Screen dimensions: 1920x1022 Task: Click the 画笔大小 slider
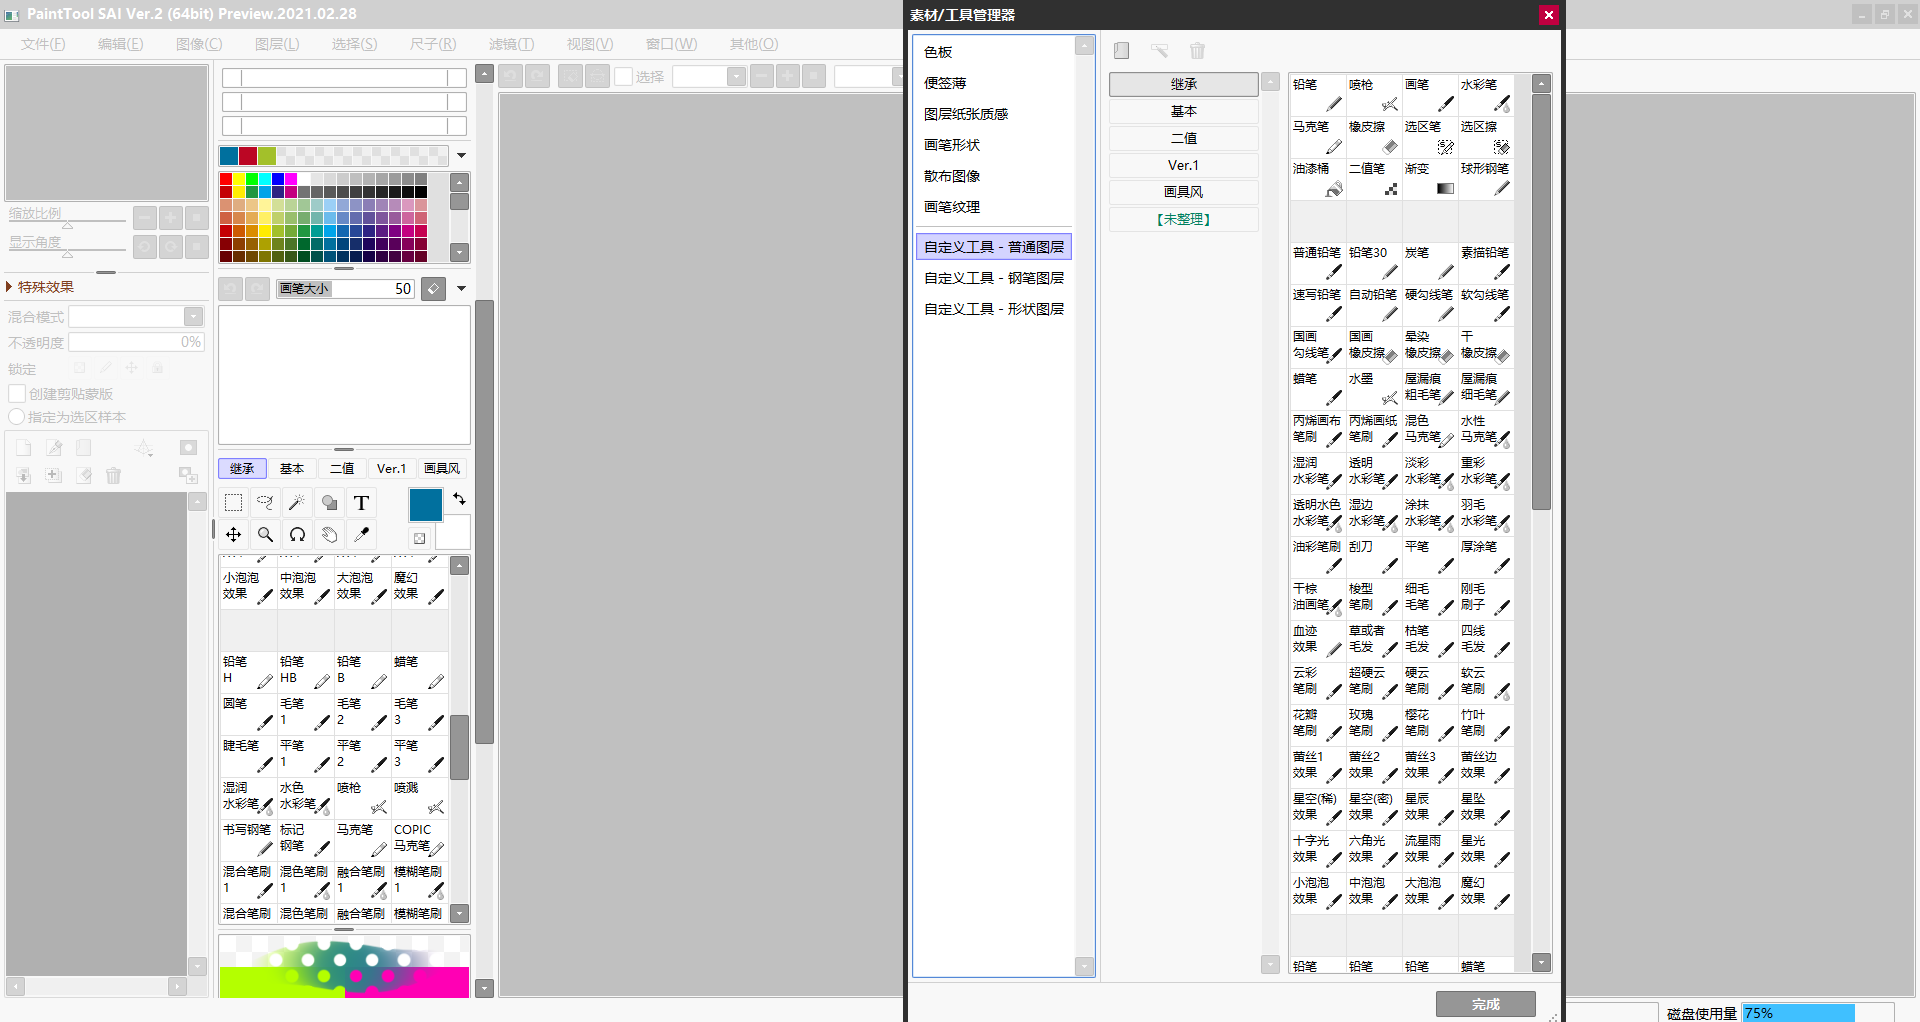click(345, 288)
